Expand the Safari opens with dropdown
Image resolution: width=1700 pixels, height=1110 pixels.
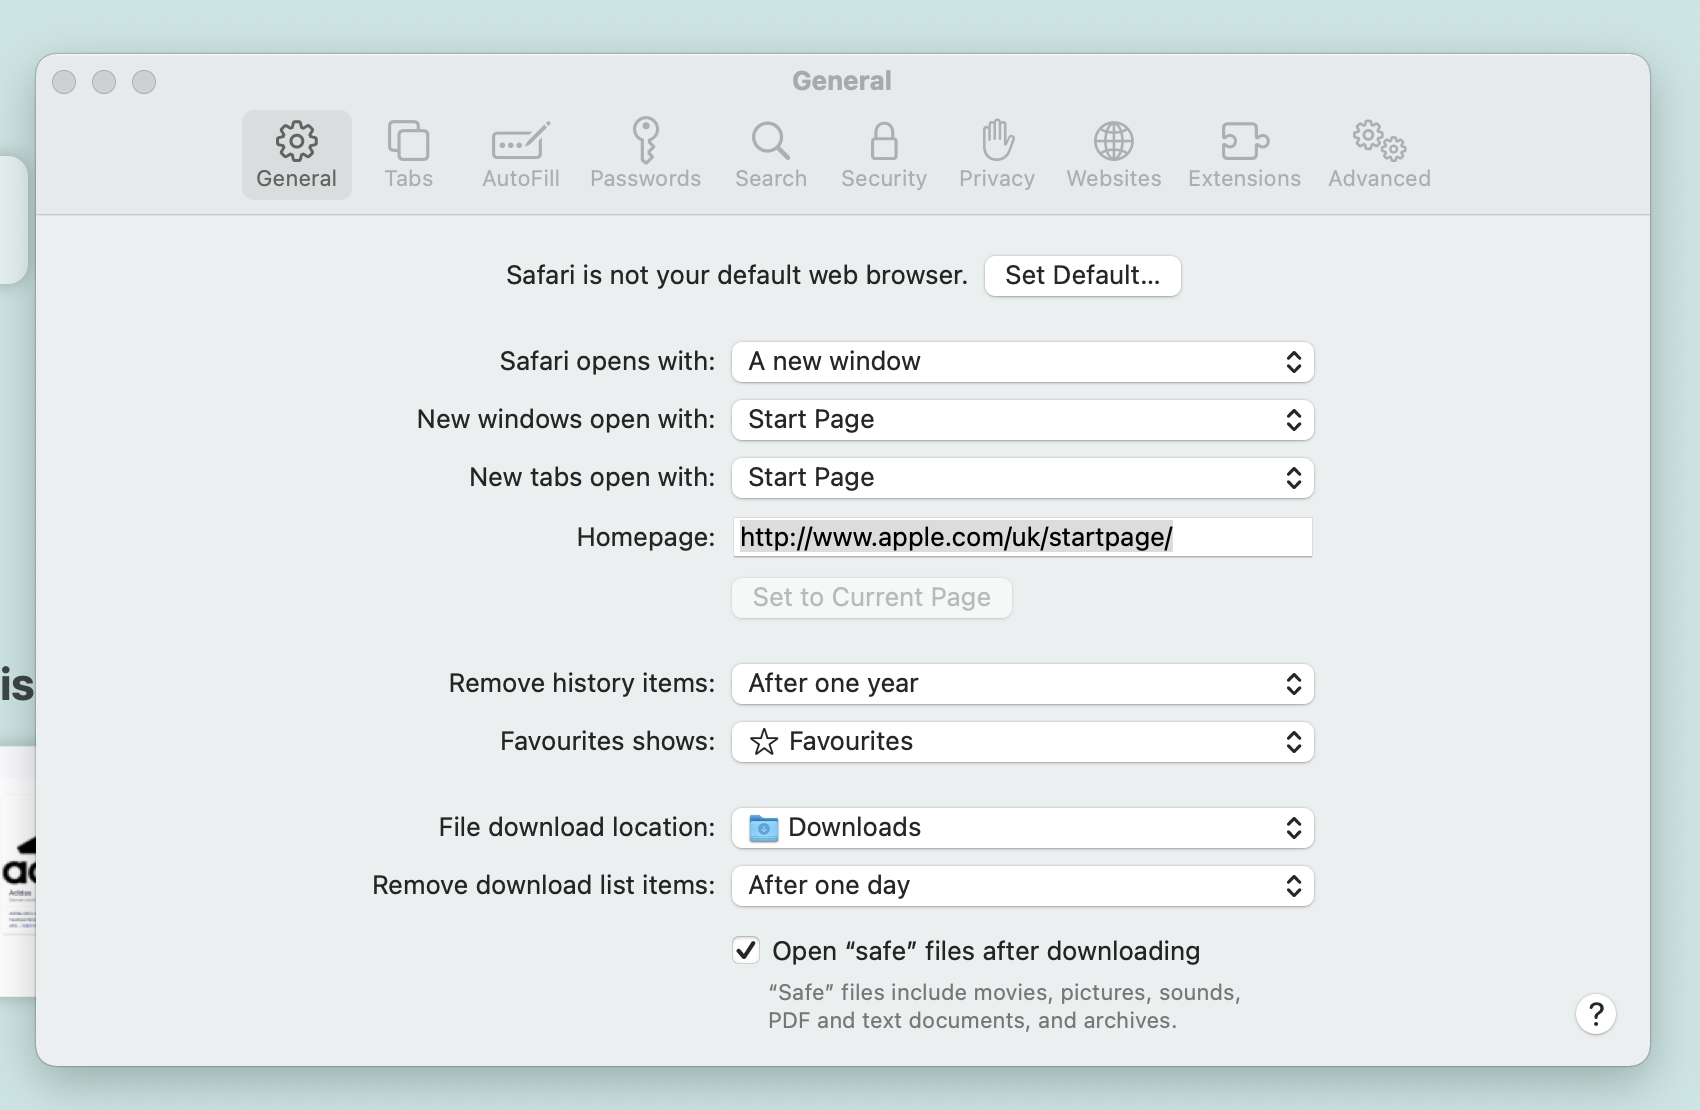(1023, 362)
